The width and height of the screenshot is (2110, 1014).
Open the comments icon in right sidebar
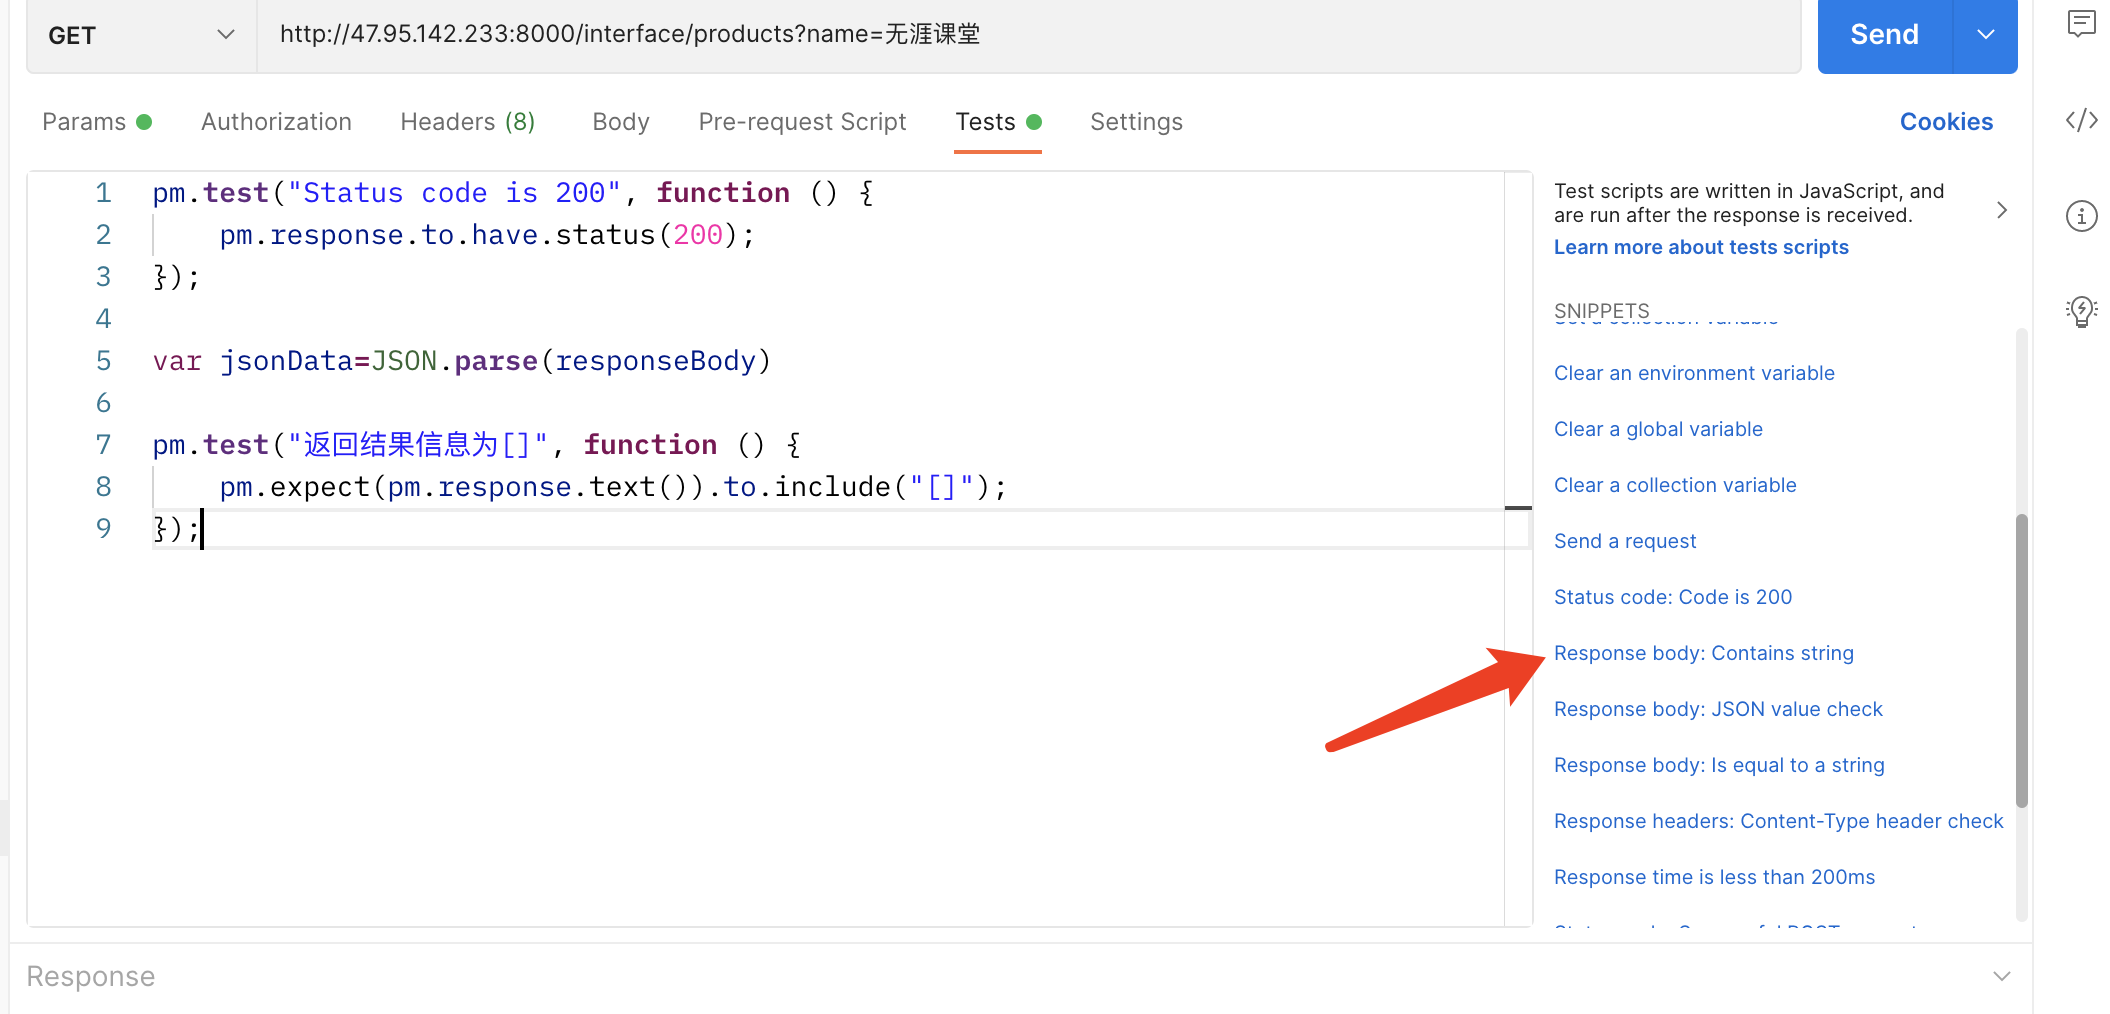tap(2081, 23)
